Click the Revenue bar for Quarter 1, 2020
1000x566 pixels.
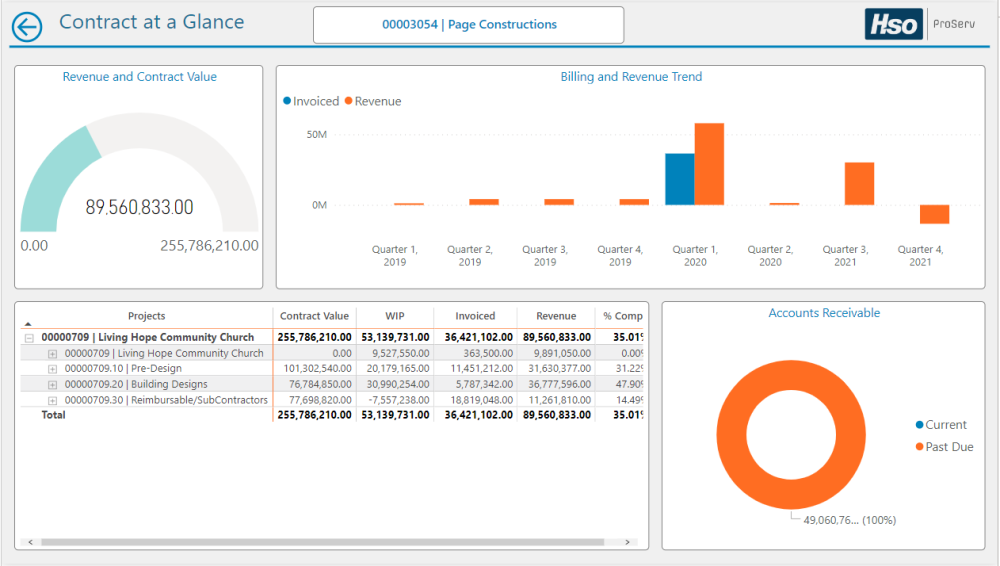tap(709, 164)
